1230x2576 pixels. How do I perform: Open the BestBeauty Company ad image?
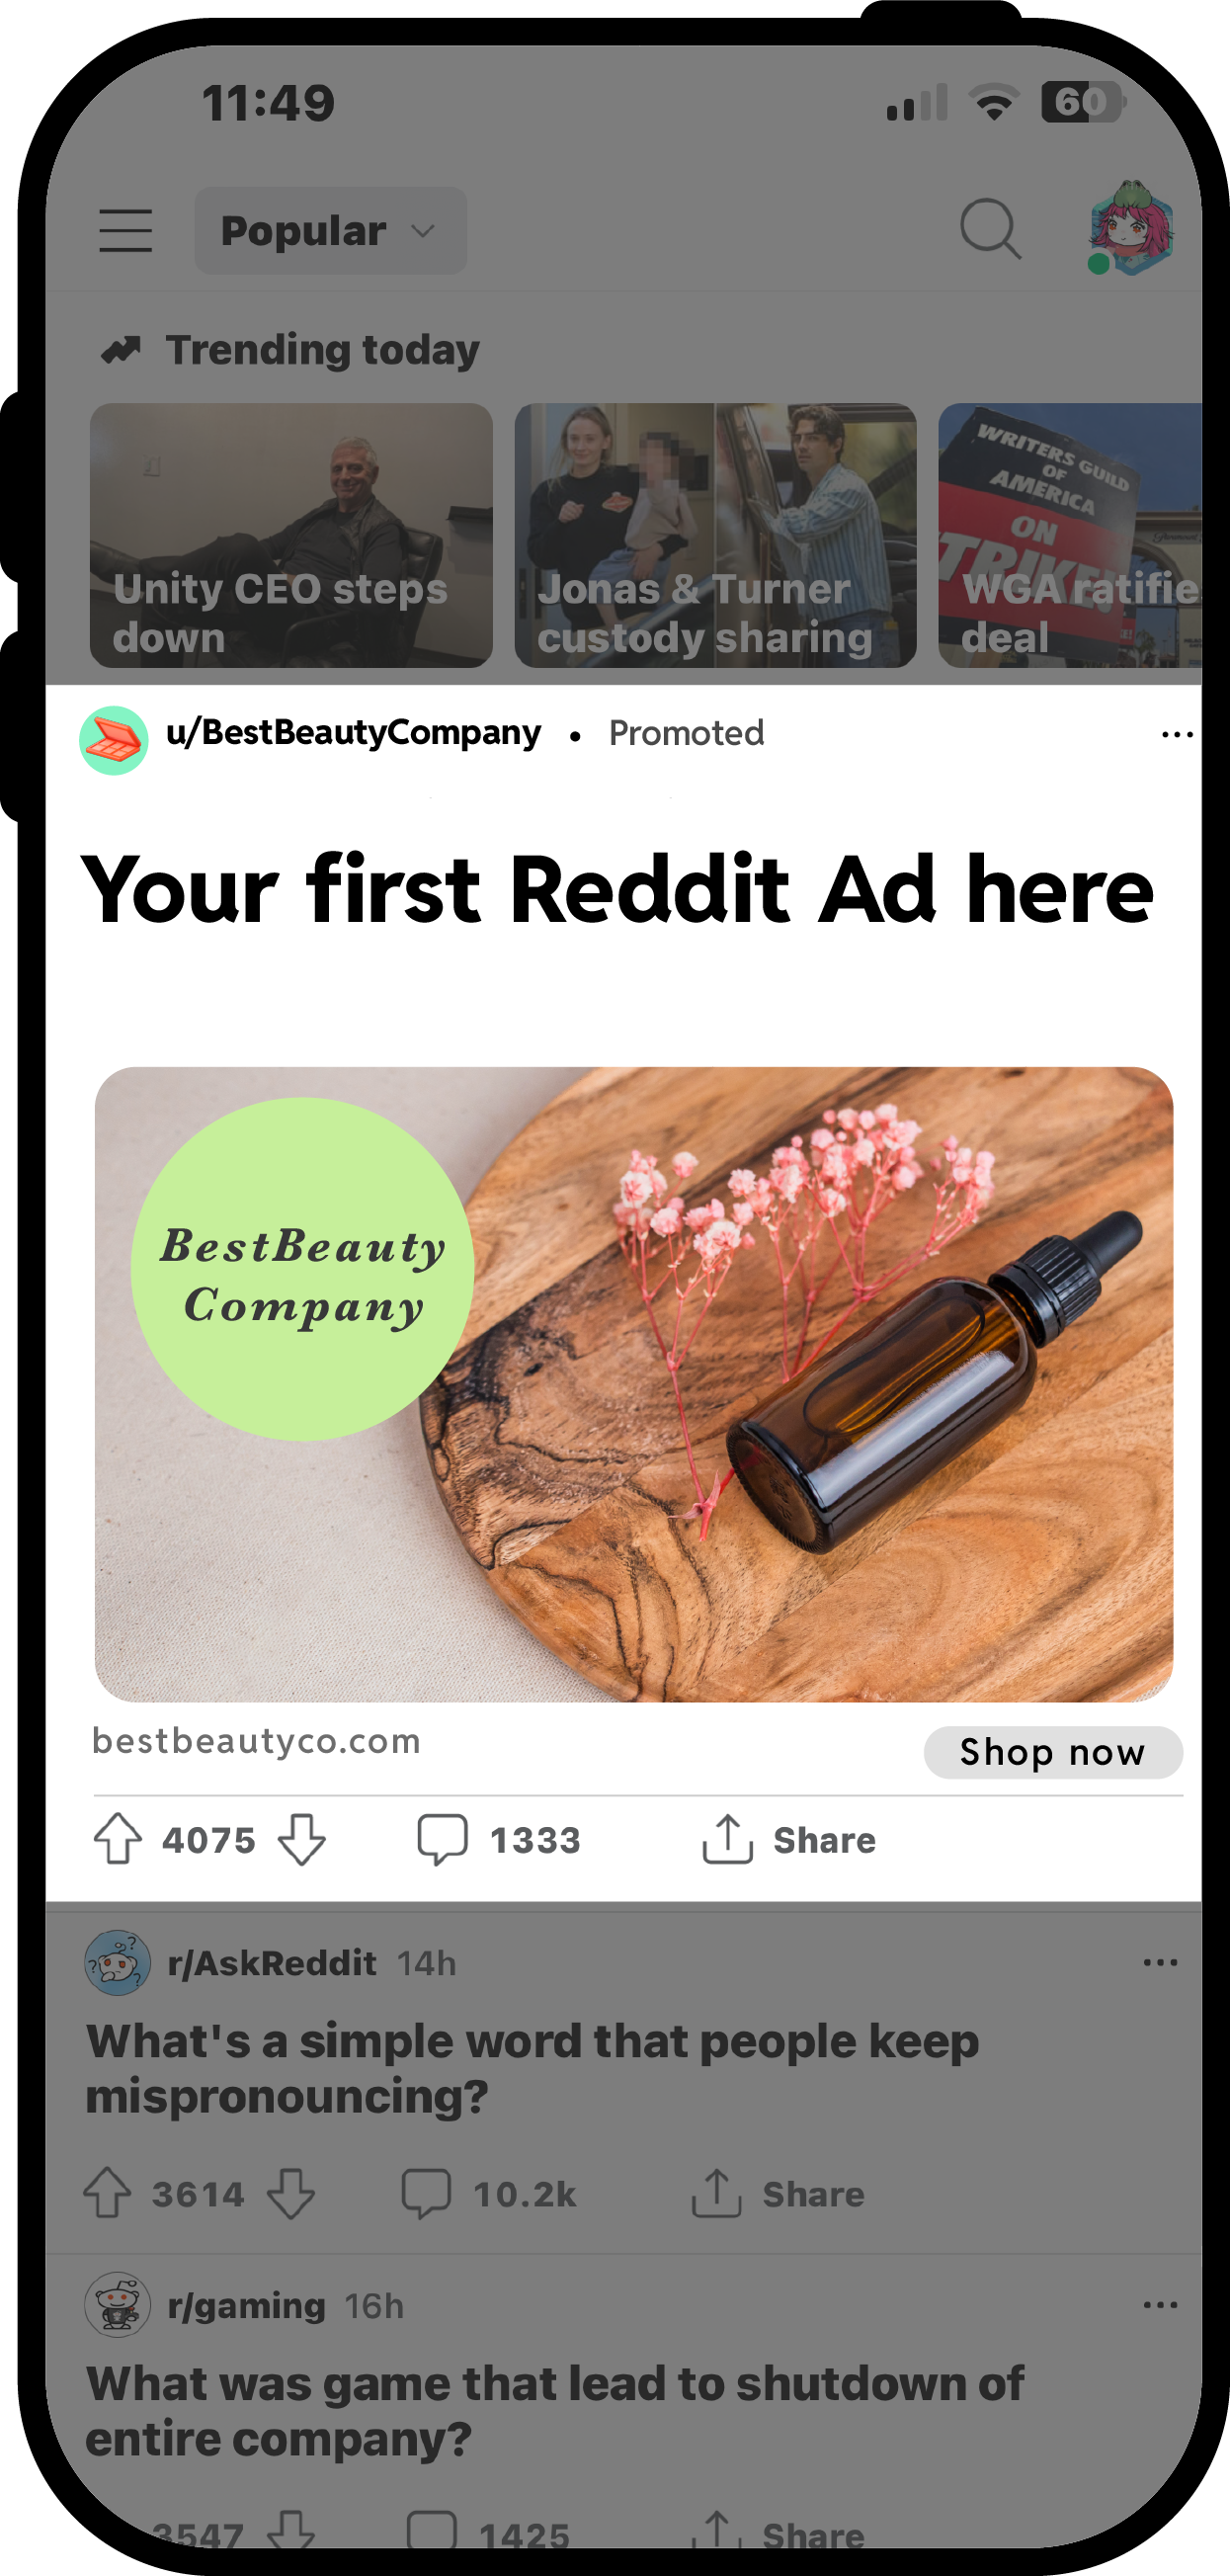[x=634, y=1384]
